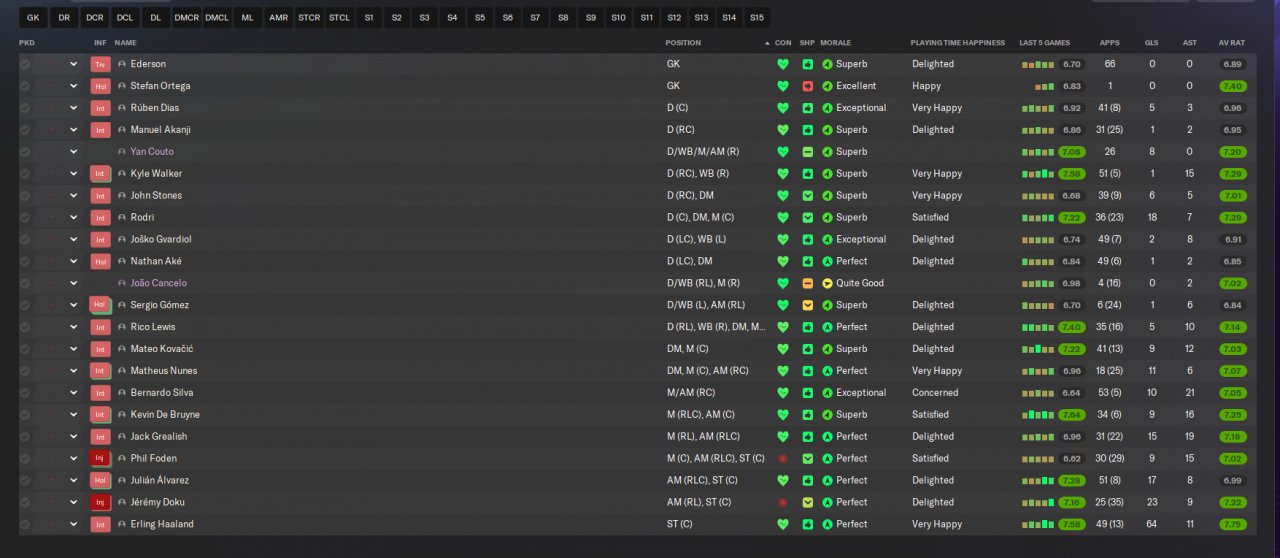Open the selection dropdown arrow for Yan Couto
Screen dimensions: 1280x558
tap(73, 152)
